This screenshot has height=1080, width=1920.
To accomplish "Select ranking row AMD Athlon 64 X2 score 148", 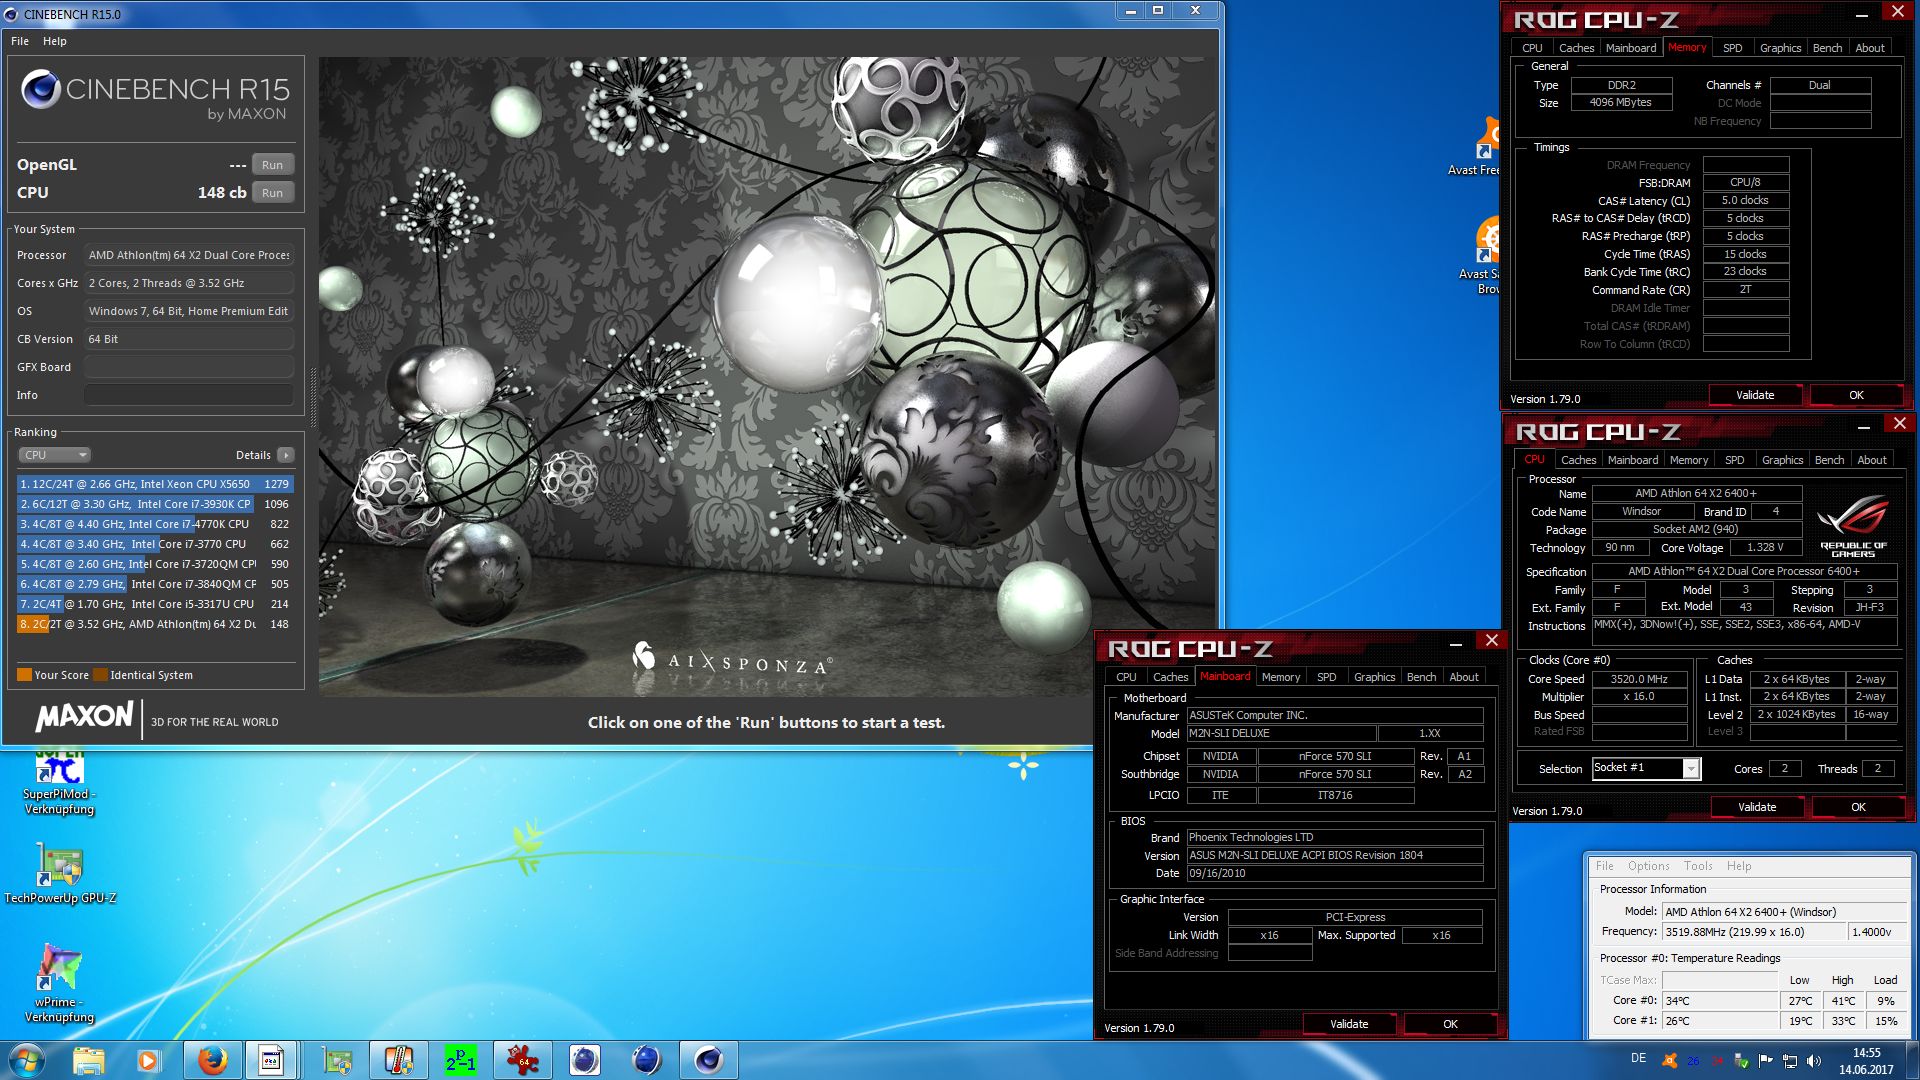I will pos(154,624).
